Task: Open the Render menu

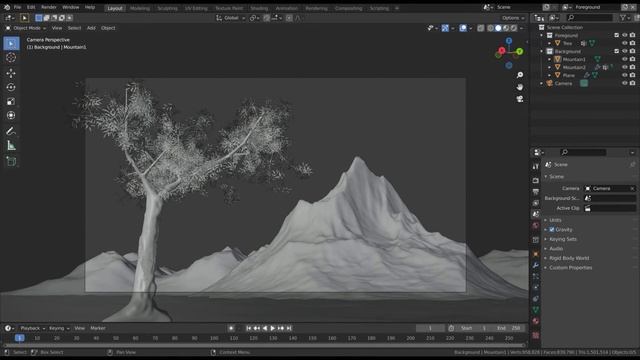Action: [x=49, y=7]
